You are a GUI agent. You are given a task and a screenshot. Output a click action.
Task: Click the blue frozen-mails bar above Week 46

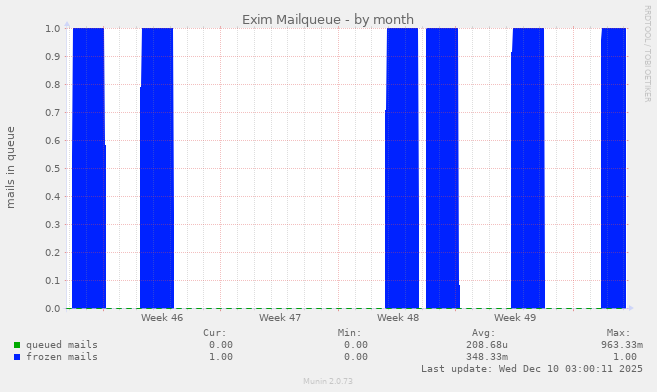[x=157, y=168]
